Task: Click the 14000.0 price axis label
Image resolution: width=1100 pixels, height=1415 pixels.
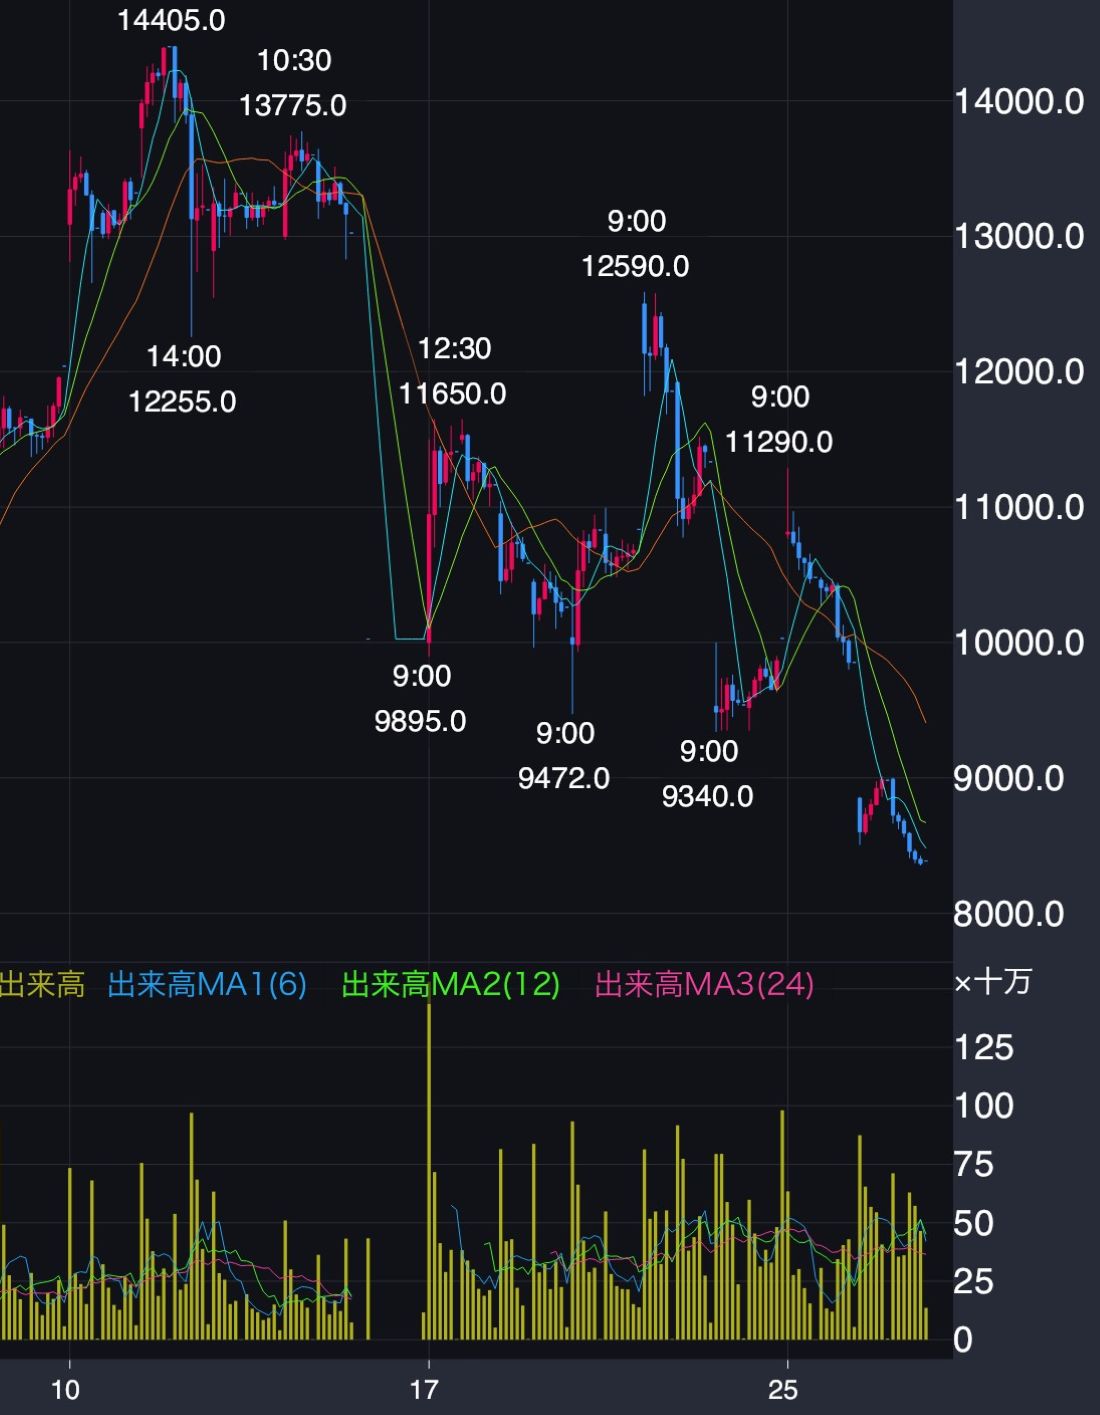Action: point(1018,101)
